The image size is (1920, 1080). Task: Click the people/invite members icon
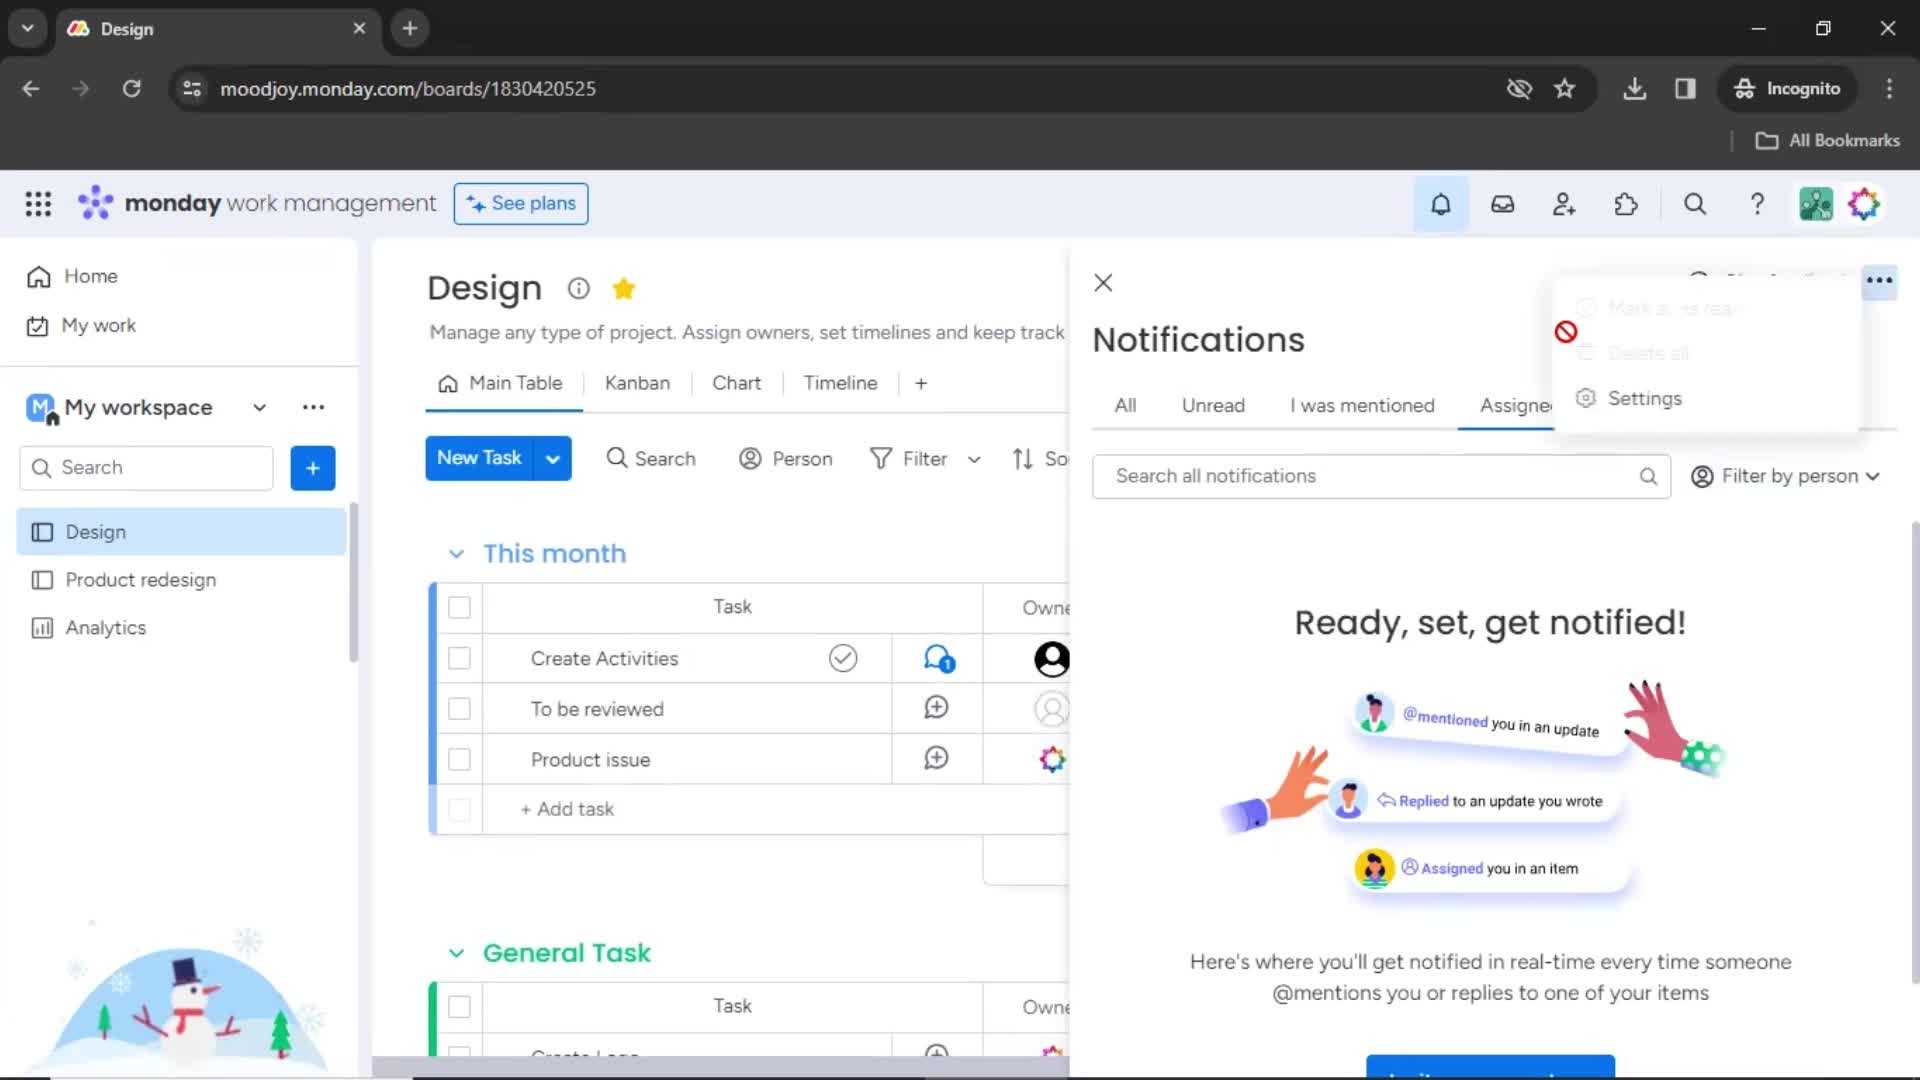pyautogui.click(x=1563, y=204)
